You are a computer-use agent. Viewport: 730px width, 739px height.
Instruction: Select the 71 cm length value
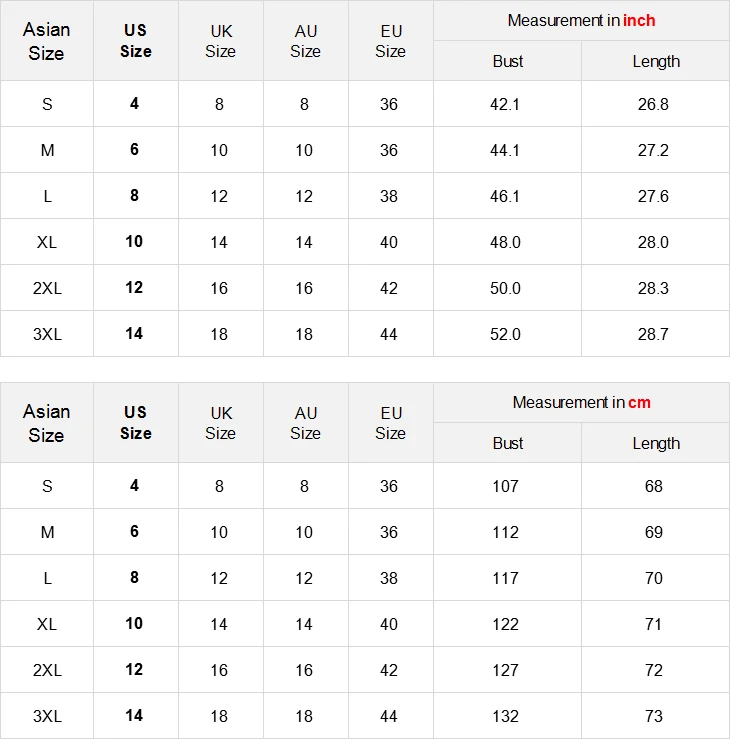coord(654,624)
